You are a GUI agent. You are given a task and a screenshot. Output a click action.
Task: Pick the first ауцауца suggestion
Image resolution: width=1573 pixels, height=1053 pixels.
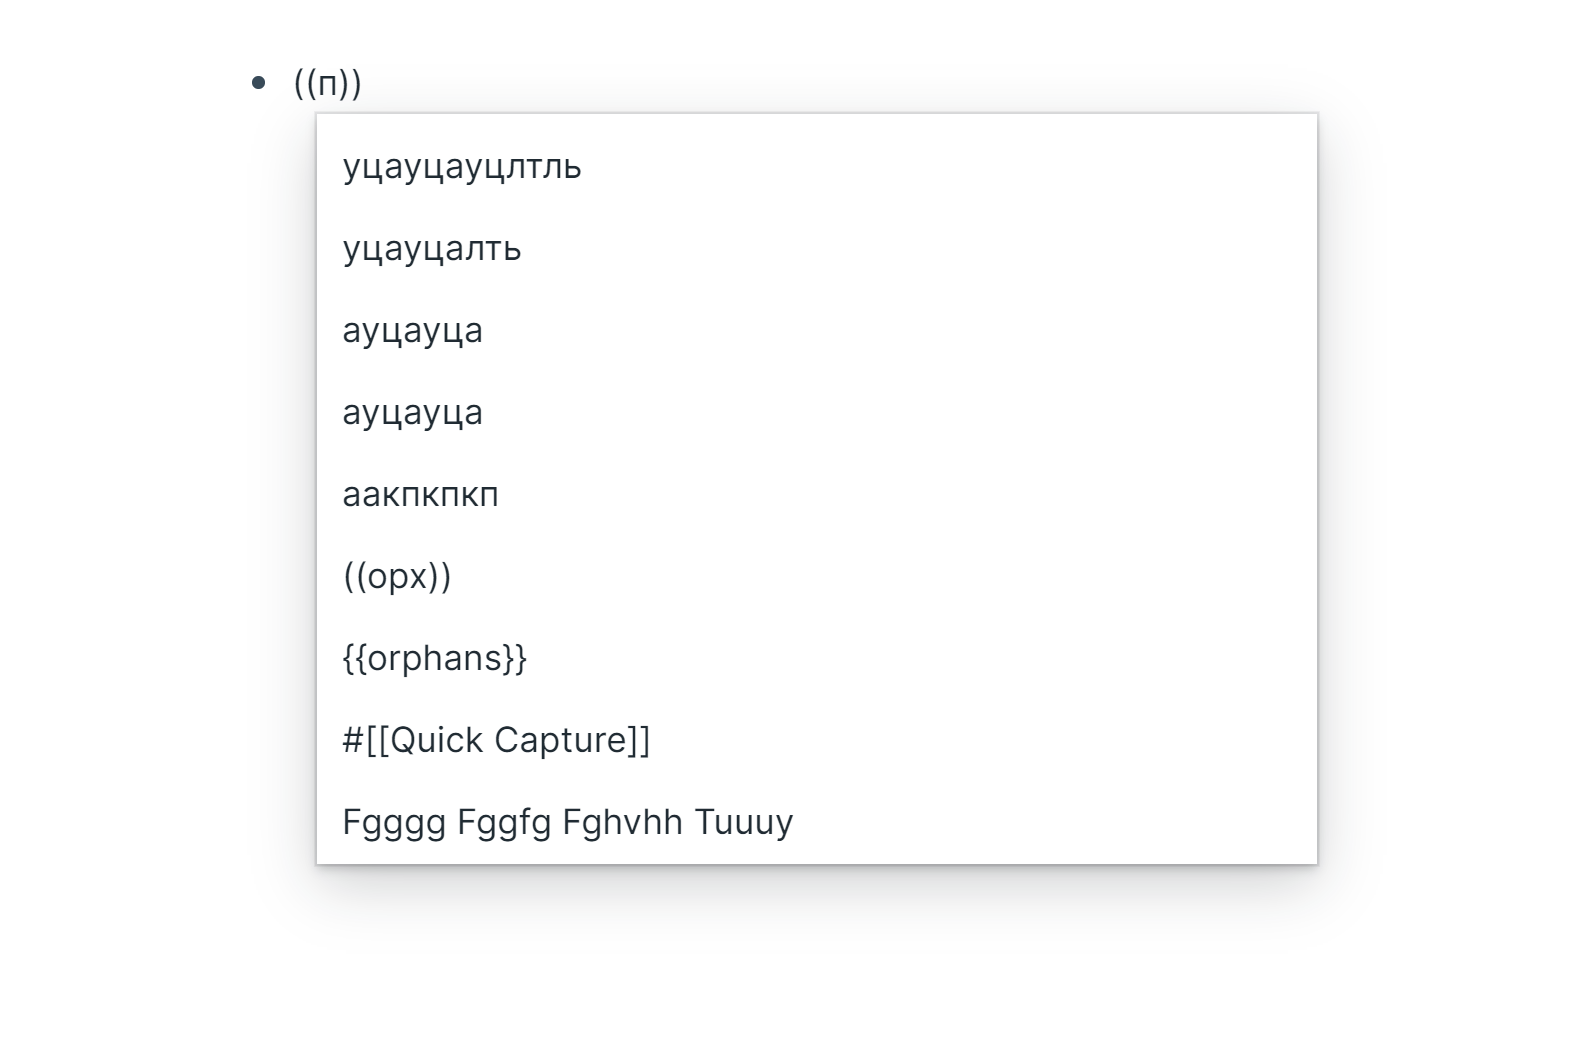point(413,330)
